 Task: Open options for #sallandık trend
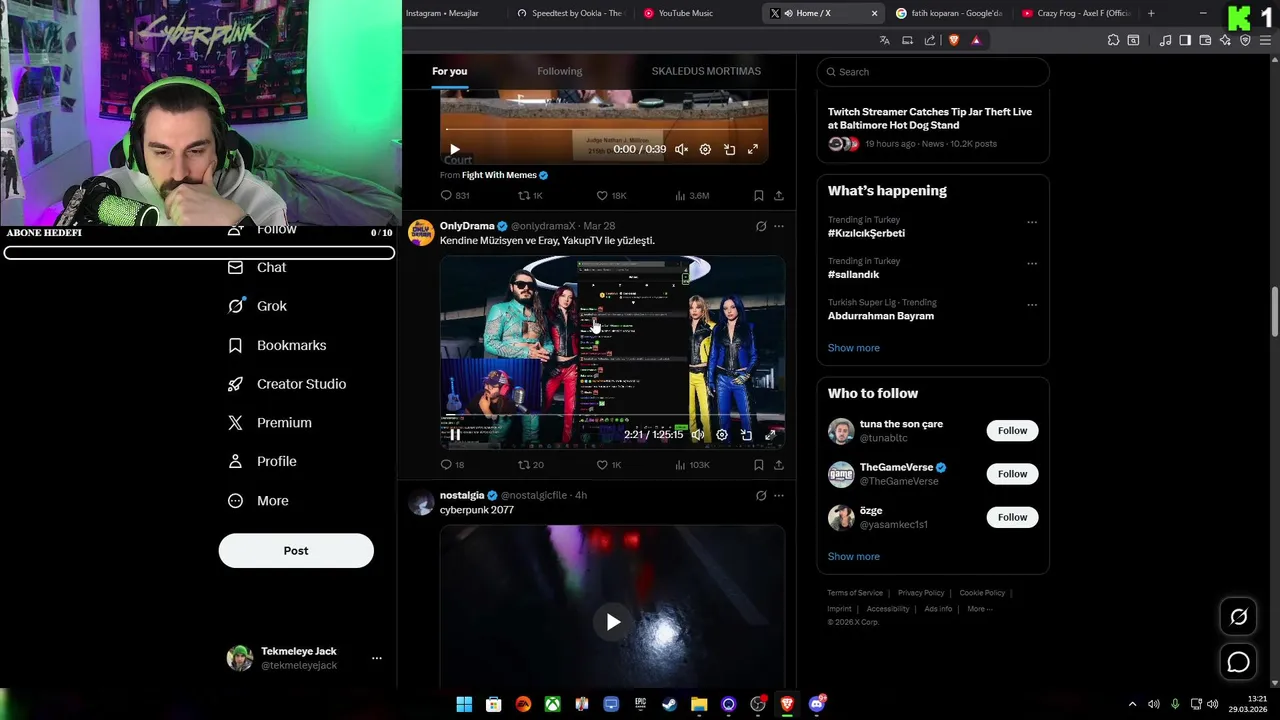[1032, 264]
